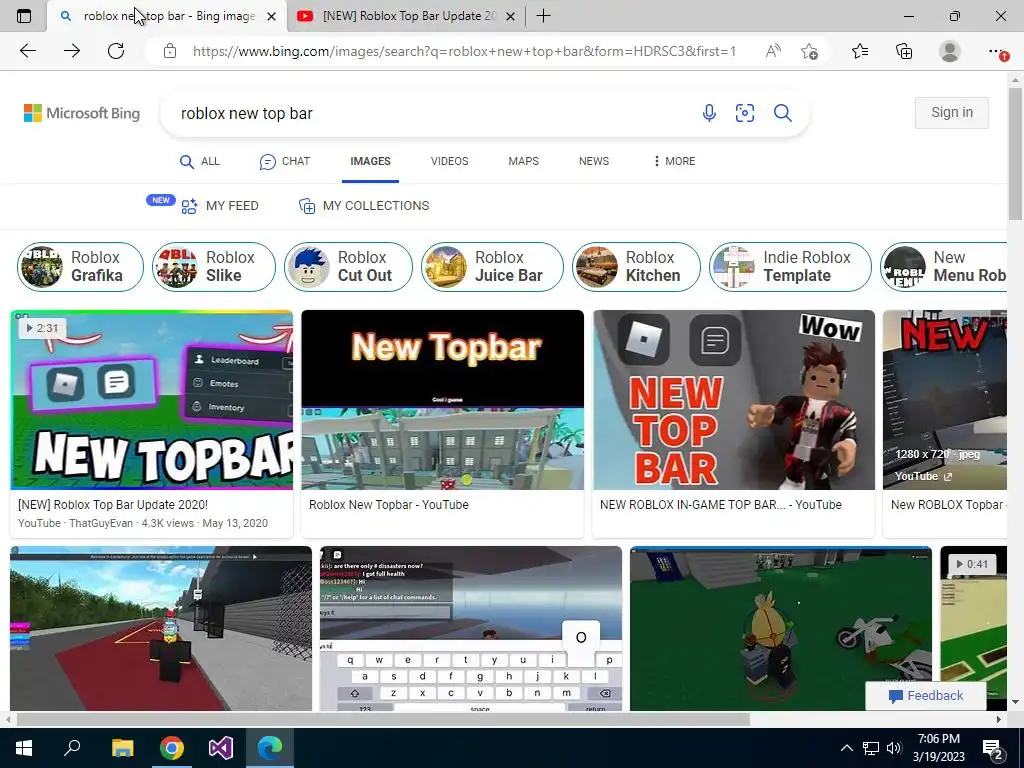Image resolution: width=1024 pixels, height=768 pixels.
Task: Select the Roblox Slike suggestion chip
Action: pyautogui.click(x=214, y=266)
